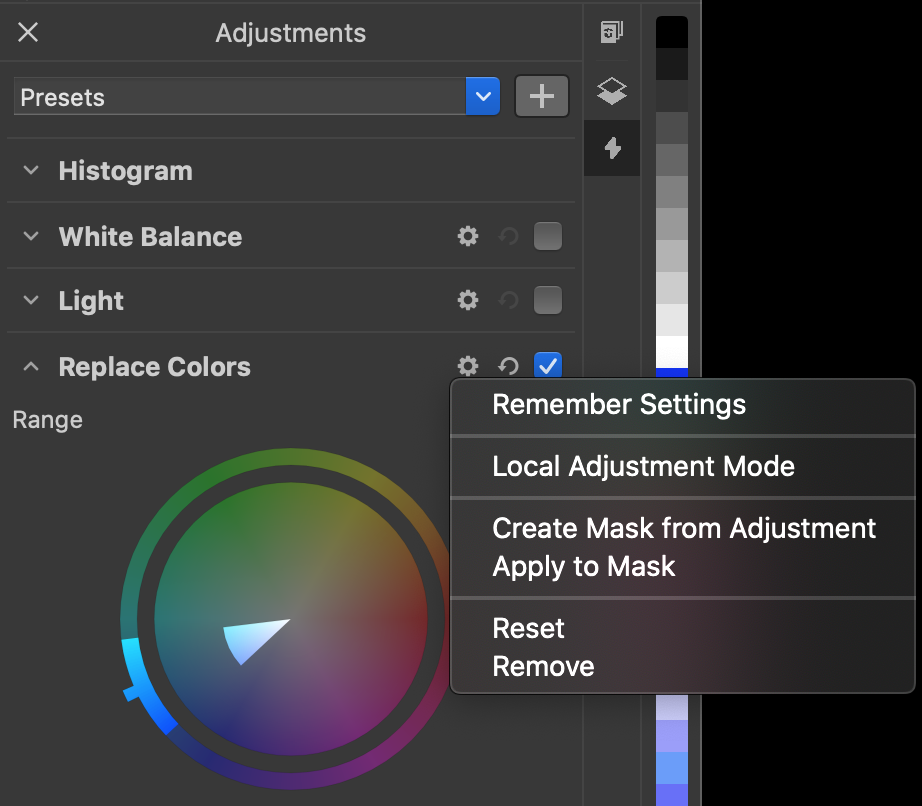Click the Replace Colors gear icon

click(468, 367)
